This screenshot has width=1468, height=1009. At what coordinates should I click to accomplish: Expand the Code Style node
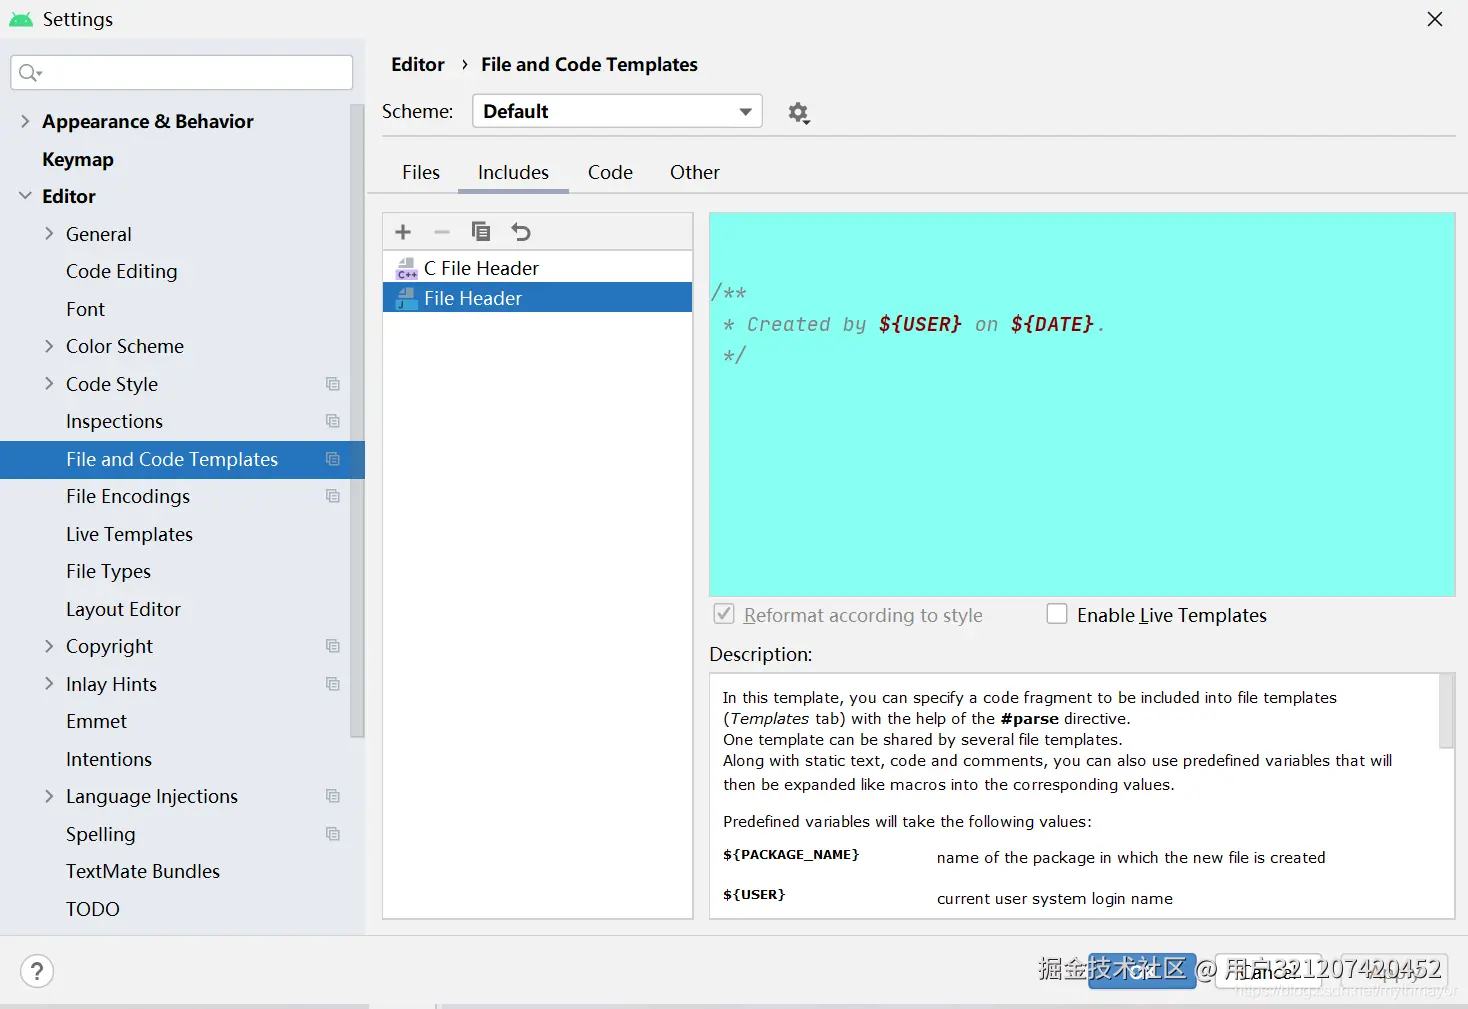pyautogui.click(x=49, y=383)
